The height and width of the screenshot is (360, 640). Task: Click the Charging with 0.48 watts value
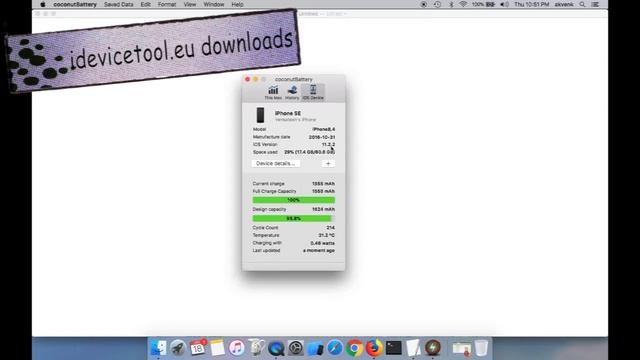pyautogui.click(x=322, y=243)
